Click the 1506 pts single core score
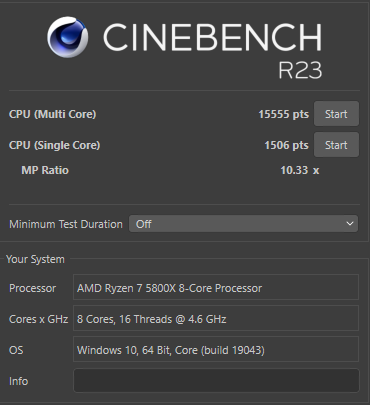The image size is (370, 405). (286, 145)
